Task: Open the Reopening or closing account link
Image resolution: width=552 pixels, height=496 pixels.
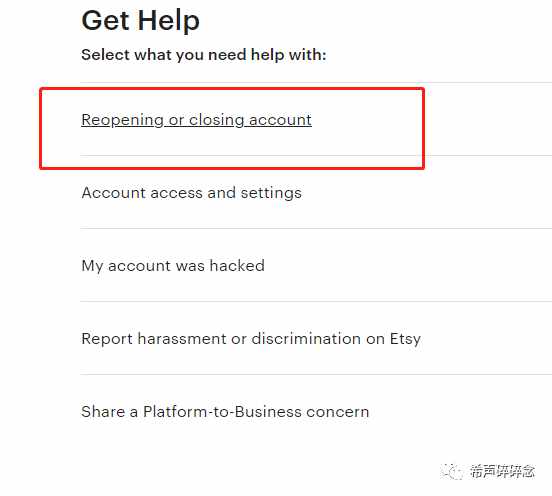Action: [x=196, y=120]
